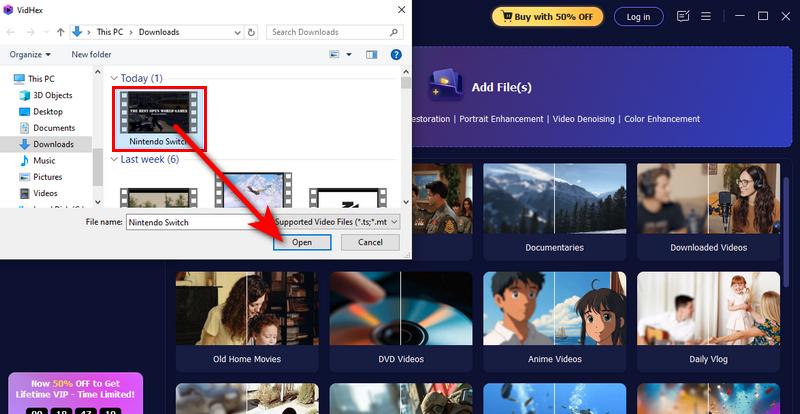800x414 pixels.
Task: Expand the Supported Video Files filter
Action: pyautogui.click(x=337, y=222)
